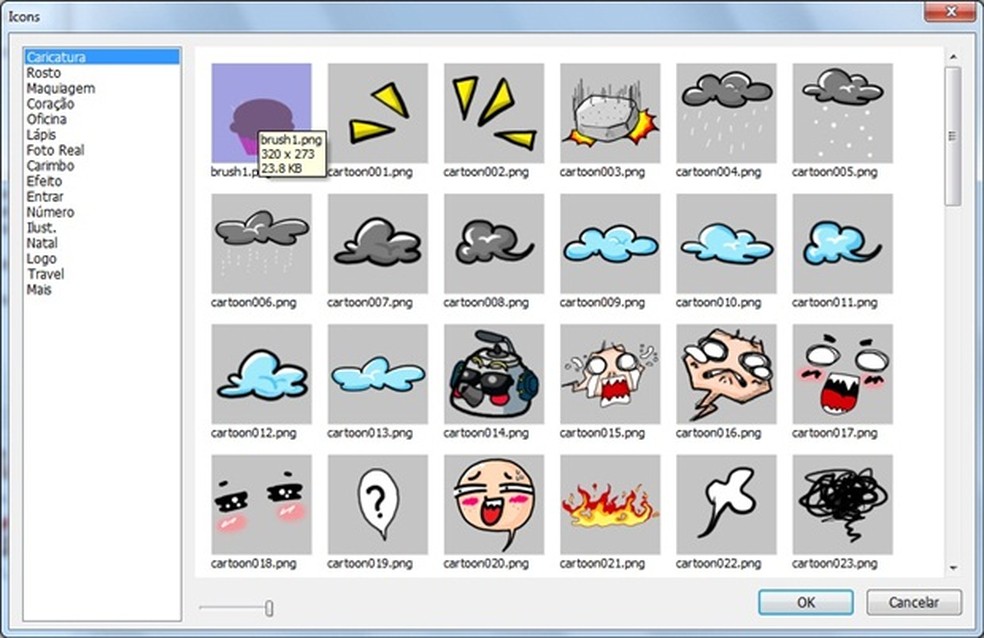
Task: Select the raining cloud icon cartoon004.png
Action: click(x=725, y=110)
